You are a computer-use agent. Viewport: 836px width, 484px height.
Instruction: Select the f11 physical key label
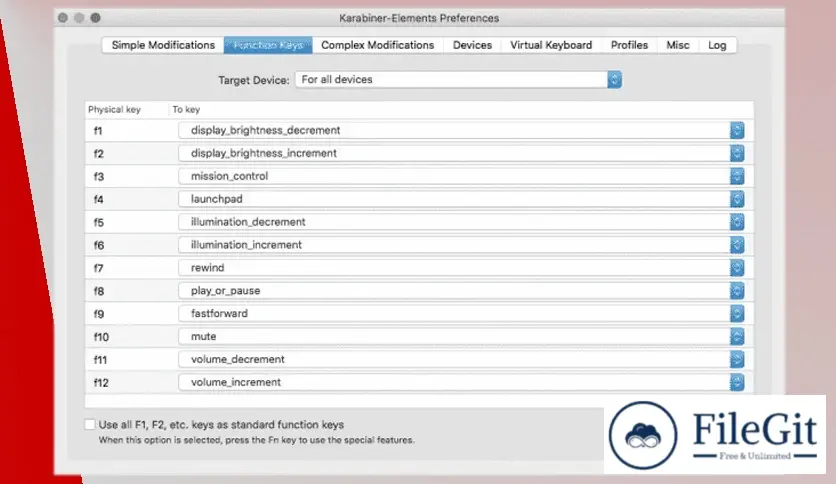[100, 360]
